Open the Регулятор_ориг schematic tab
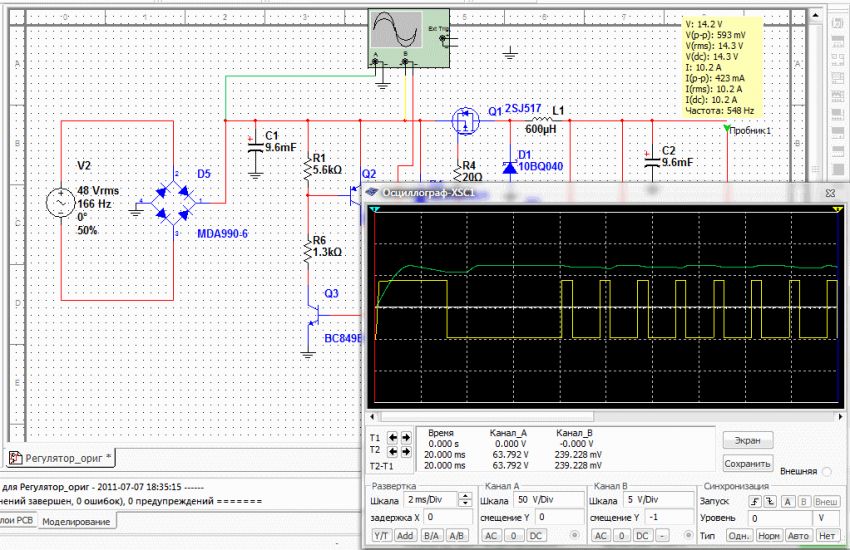The image size is (850, 550). point(60,458)
